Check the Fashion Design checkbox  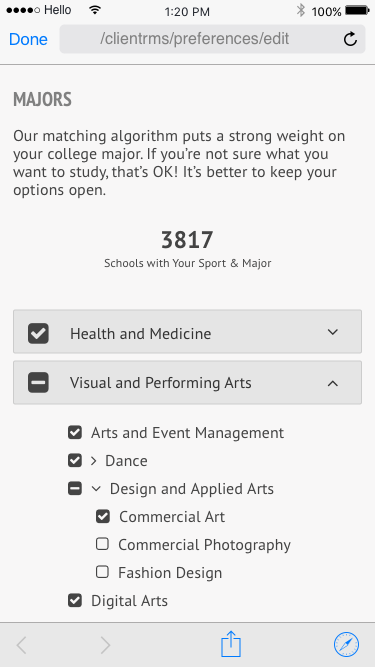tap(102, 572)
